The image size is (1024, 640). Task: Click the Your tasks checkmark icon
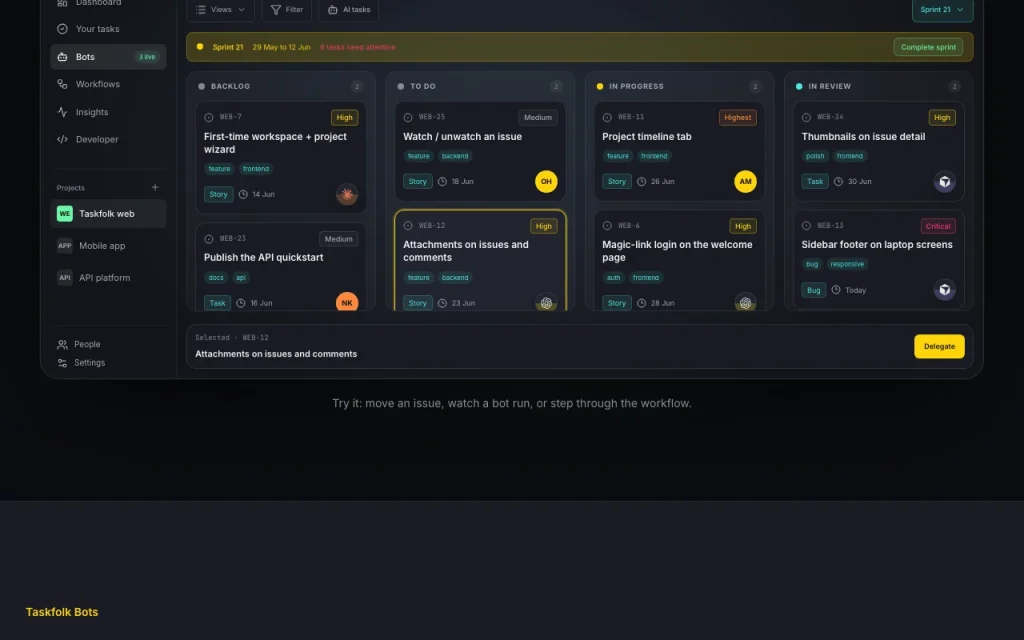click(62, 29)
